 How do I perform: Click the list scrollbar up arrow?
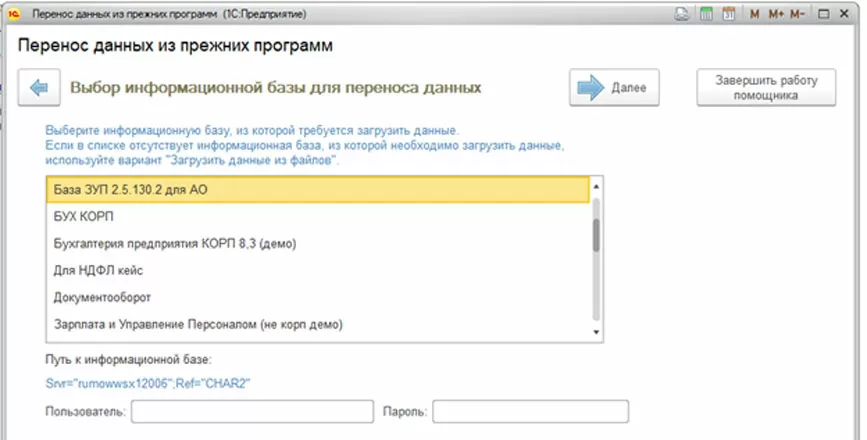click(x=596, y=187)
